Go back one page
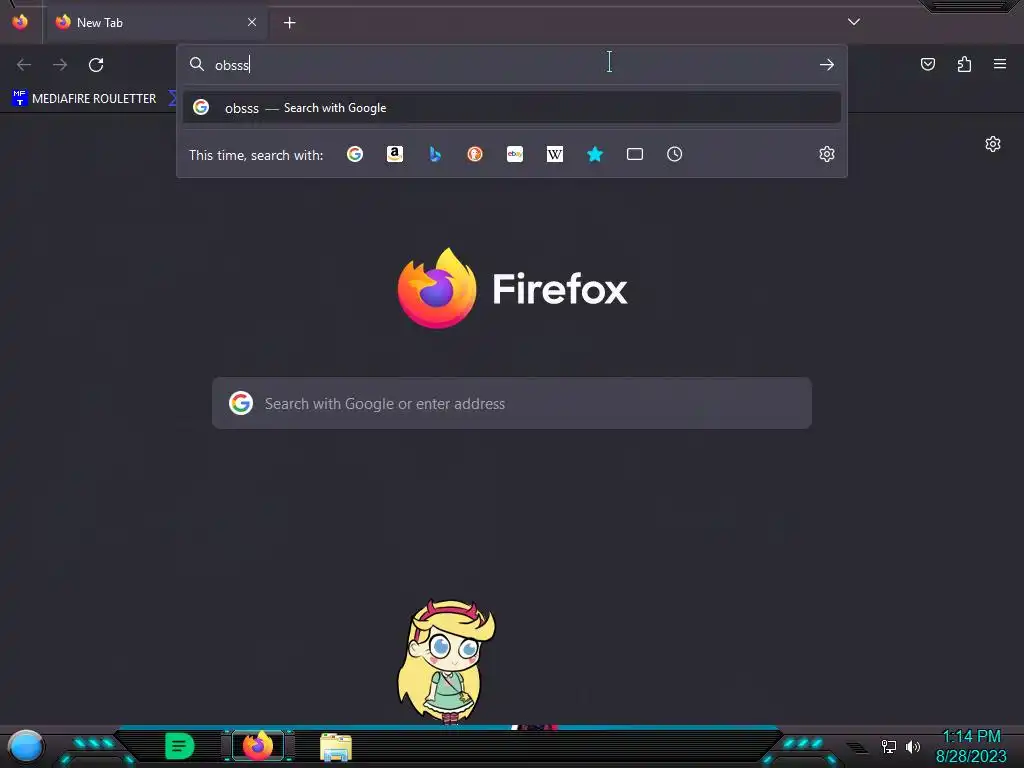The width and height of the screenshot is (1024, 768). (24, 65)
